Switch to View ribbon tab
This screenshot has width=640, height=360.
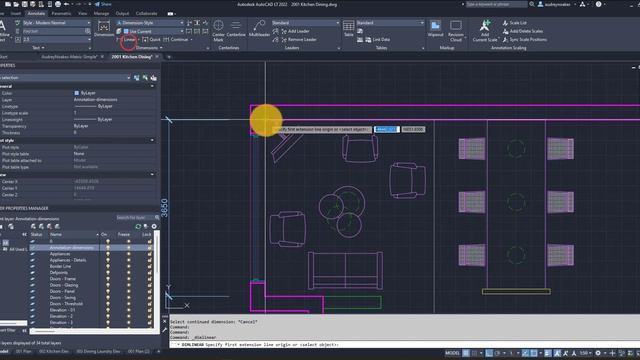click(82, 13)
